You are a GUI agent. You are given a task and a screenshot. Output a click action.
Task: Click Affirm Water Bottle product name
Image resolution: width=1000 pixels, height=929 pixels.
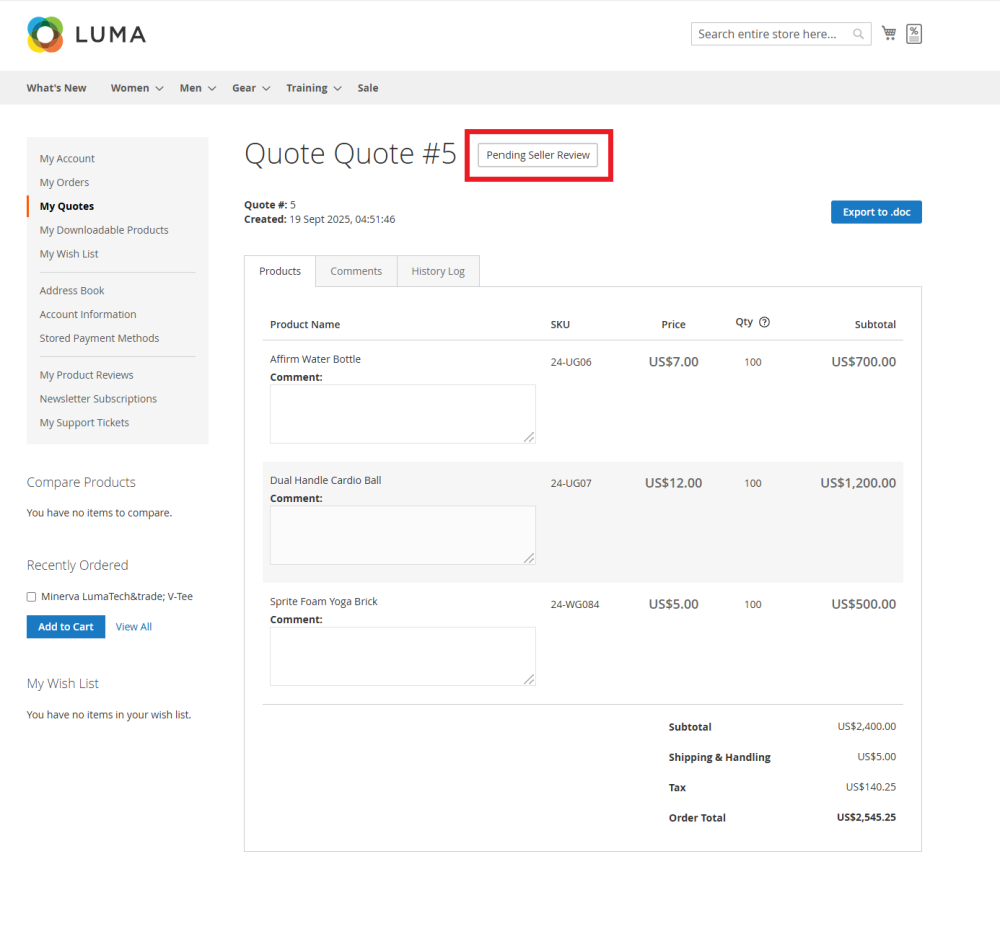pos(315,359)
